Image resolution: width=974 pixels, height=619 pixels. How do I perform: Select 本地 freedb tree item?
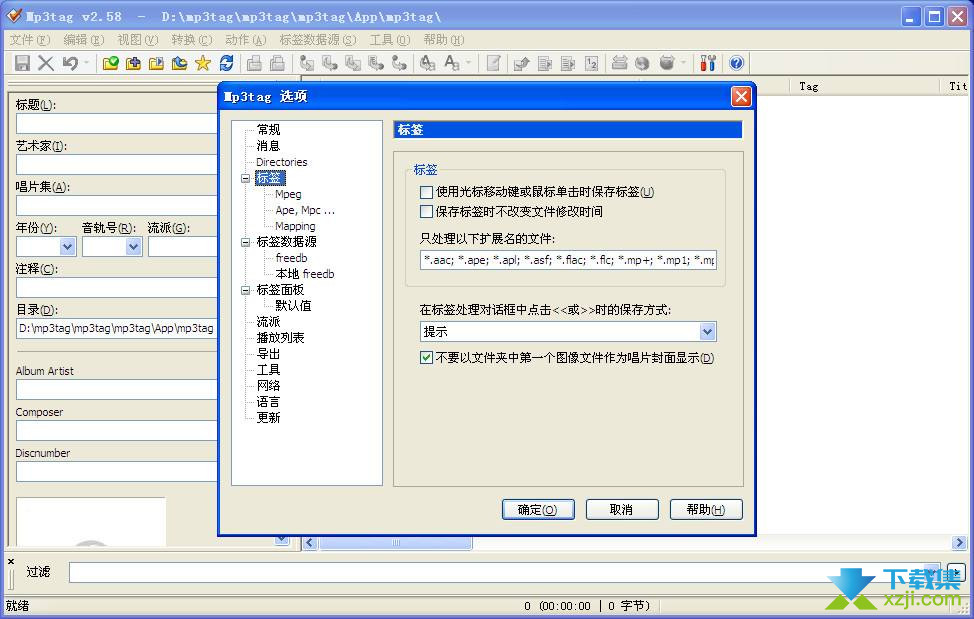pos(304,274)
